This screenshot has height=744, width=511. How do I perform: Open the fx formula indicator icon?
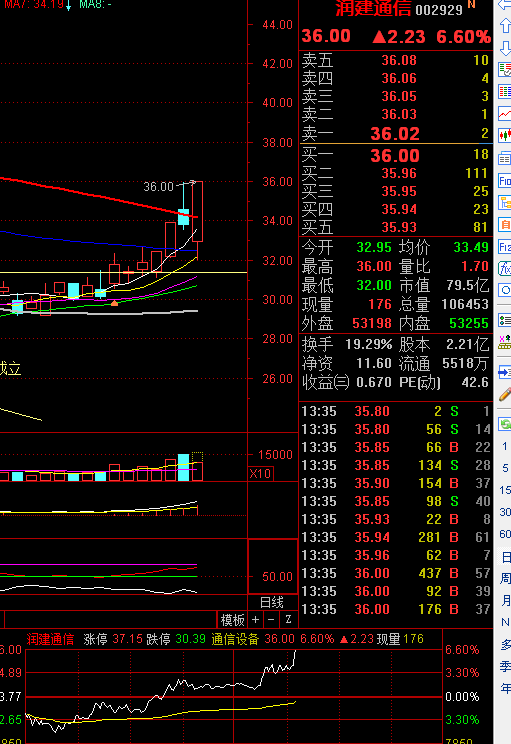tap(505, 269)
